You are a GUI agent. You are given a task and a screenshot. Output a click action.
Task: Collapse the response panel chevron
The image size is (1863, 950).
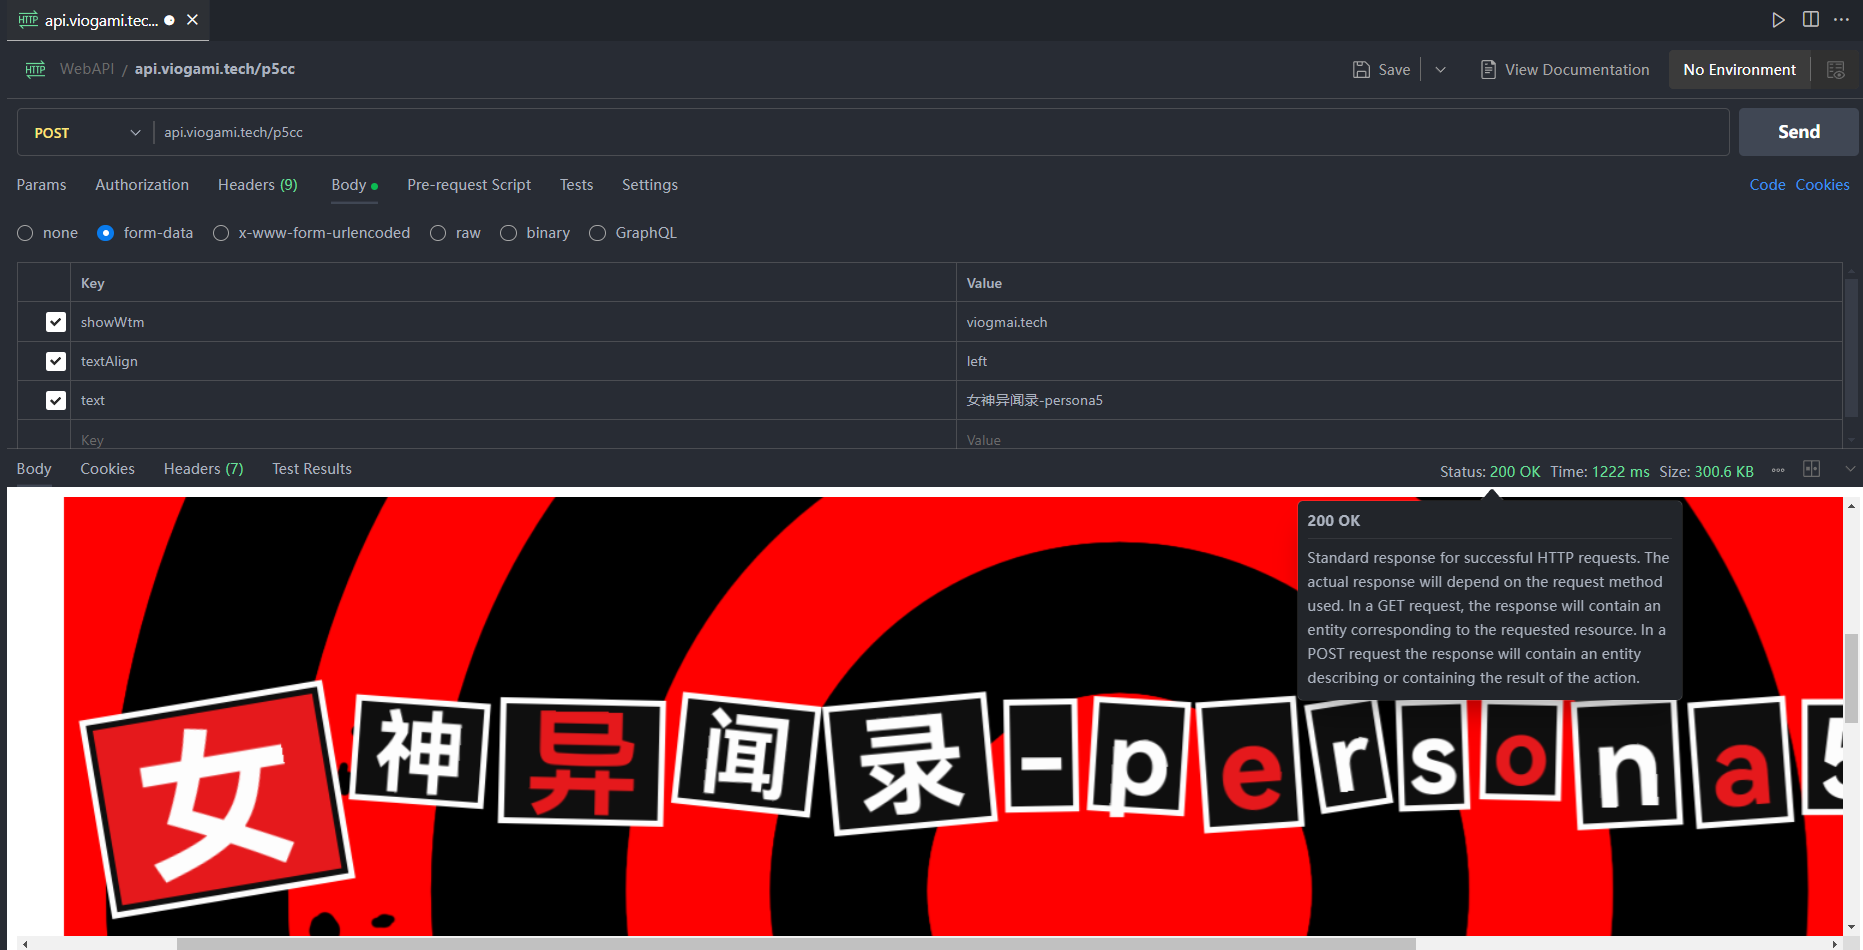pos(1850,469)
